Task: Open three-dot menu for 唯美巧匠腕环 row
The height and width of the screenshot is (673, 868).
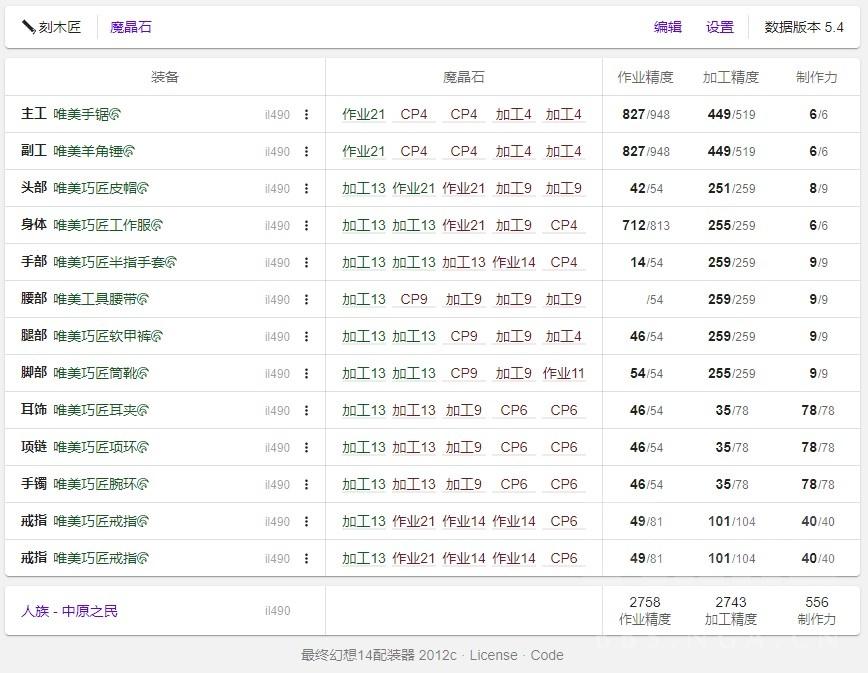Action: (306, 485)
